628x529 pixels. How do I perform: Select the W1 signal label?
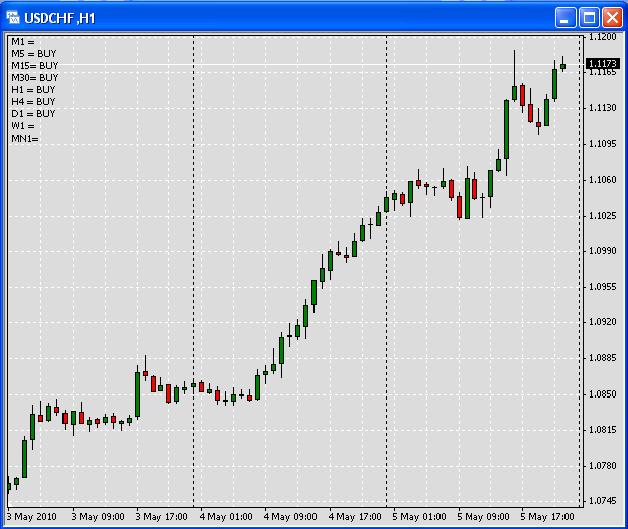click(x=22, y=126)
